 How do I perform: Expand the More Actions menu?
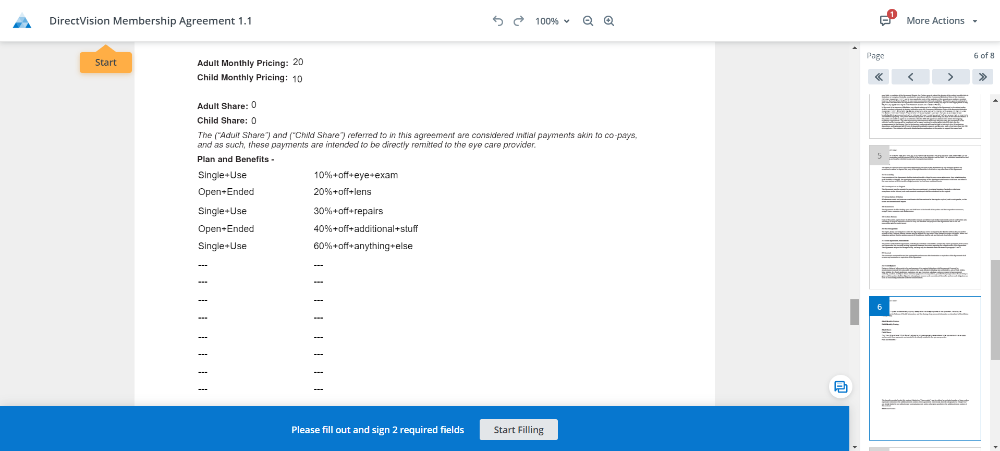(941, 21)
